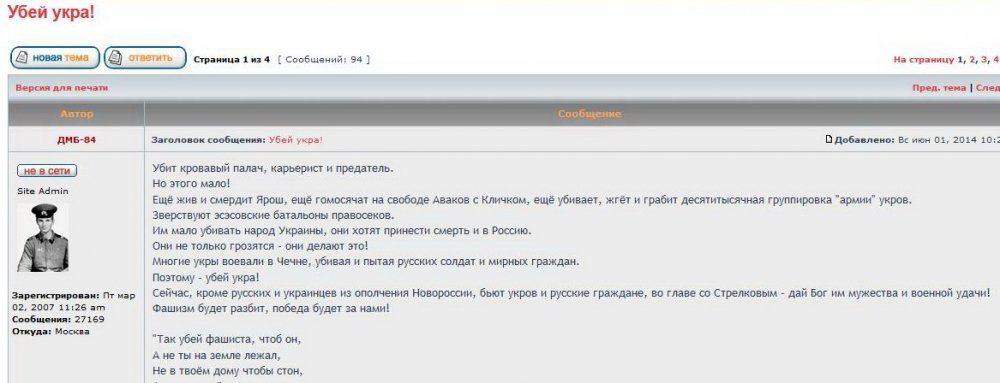Go to page 3 of the thread

pyautogui.click(x=984, y=59)
